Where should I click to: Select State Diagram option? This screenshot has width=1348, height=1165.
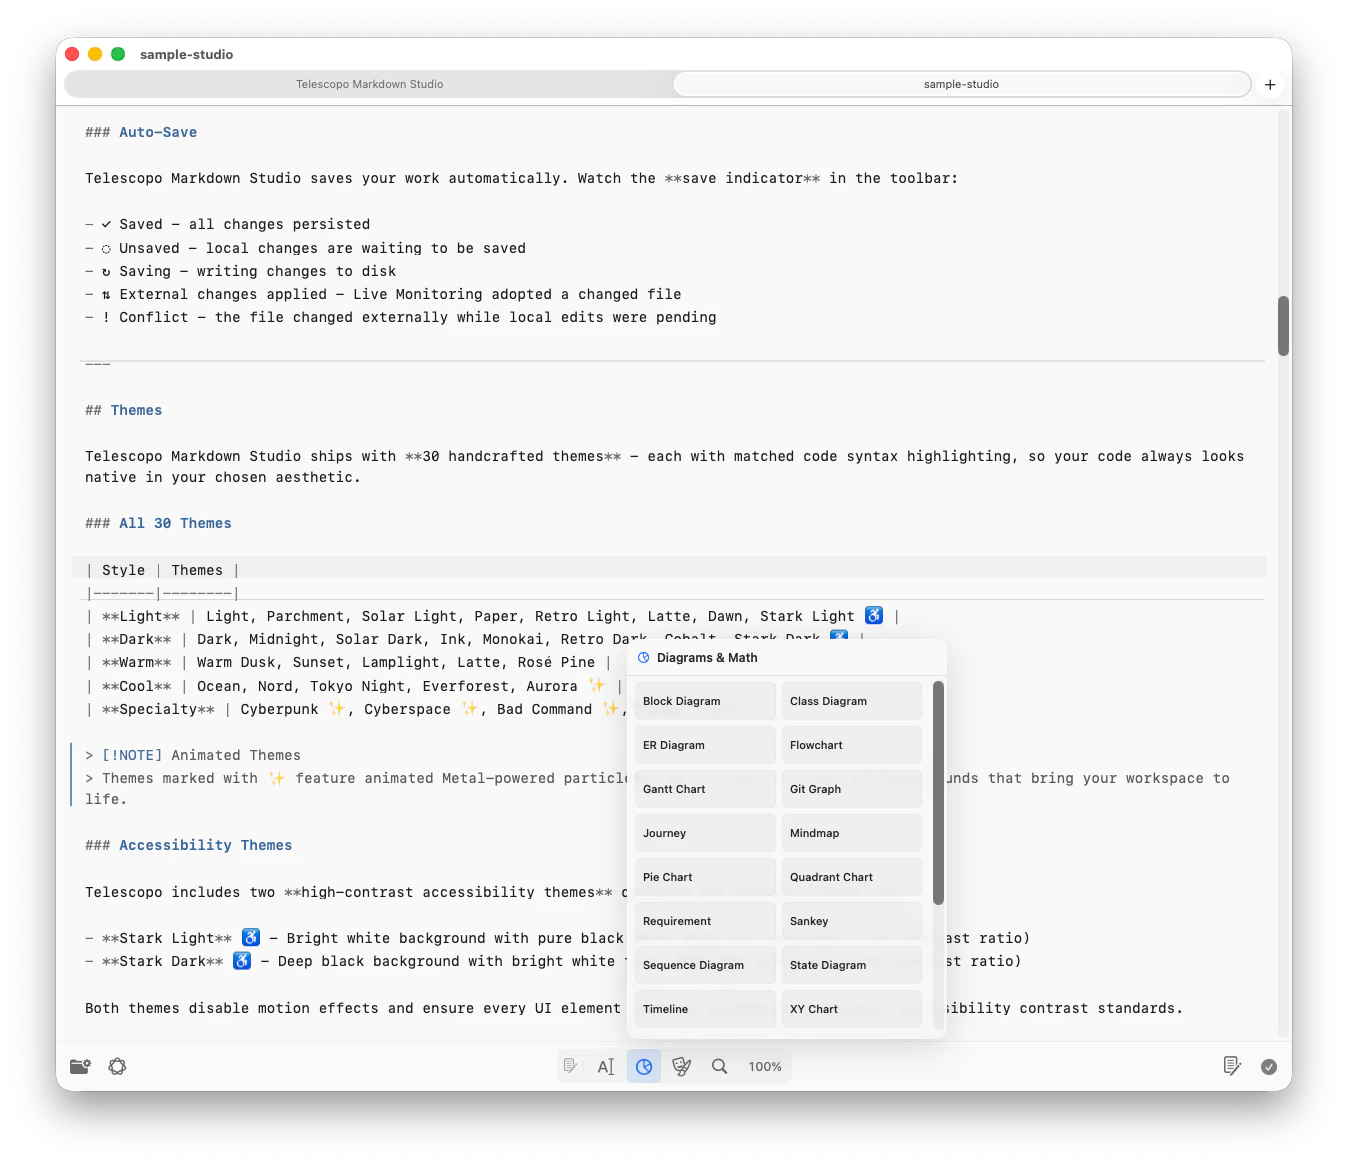click(x=852, y=965)
